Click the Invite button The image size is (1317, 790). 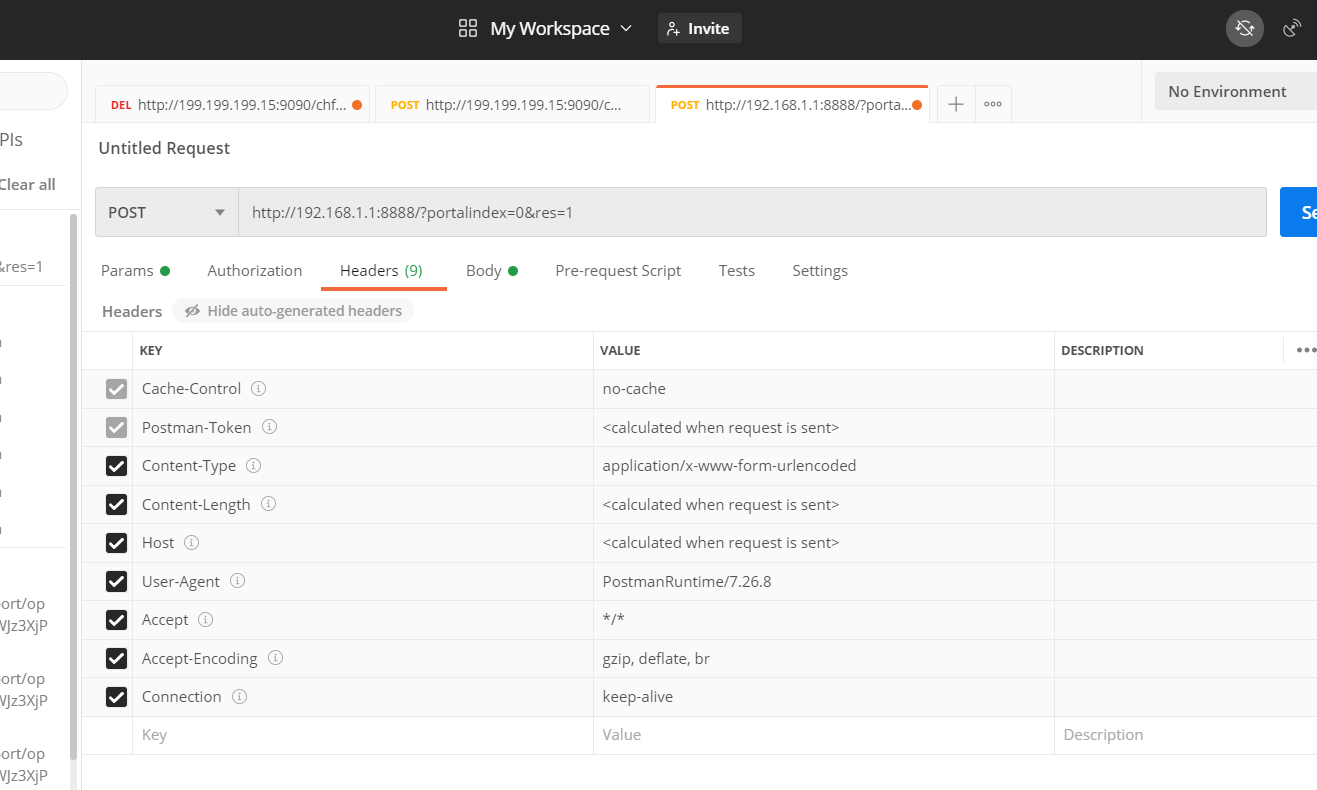(699, 28)
